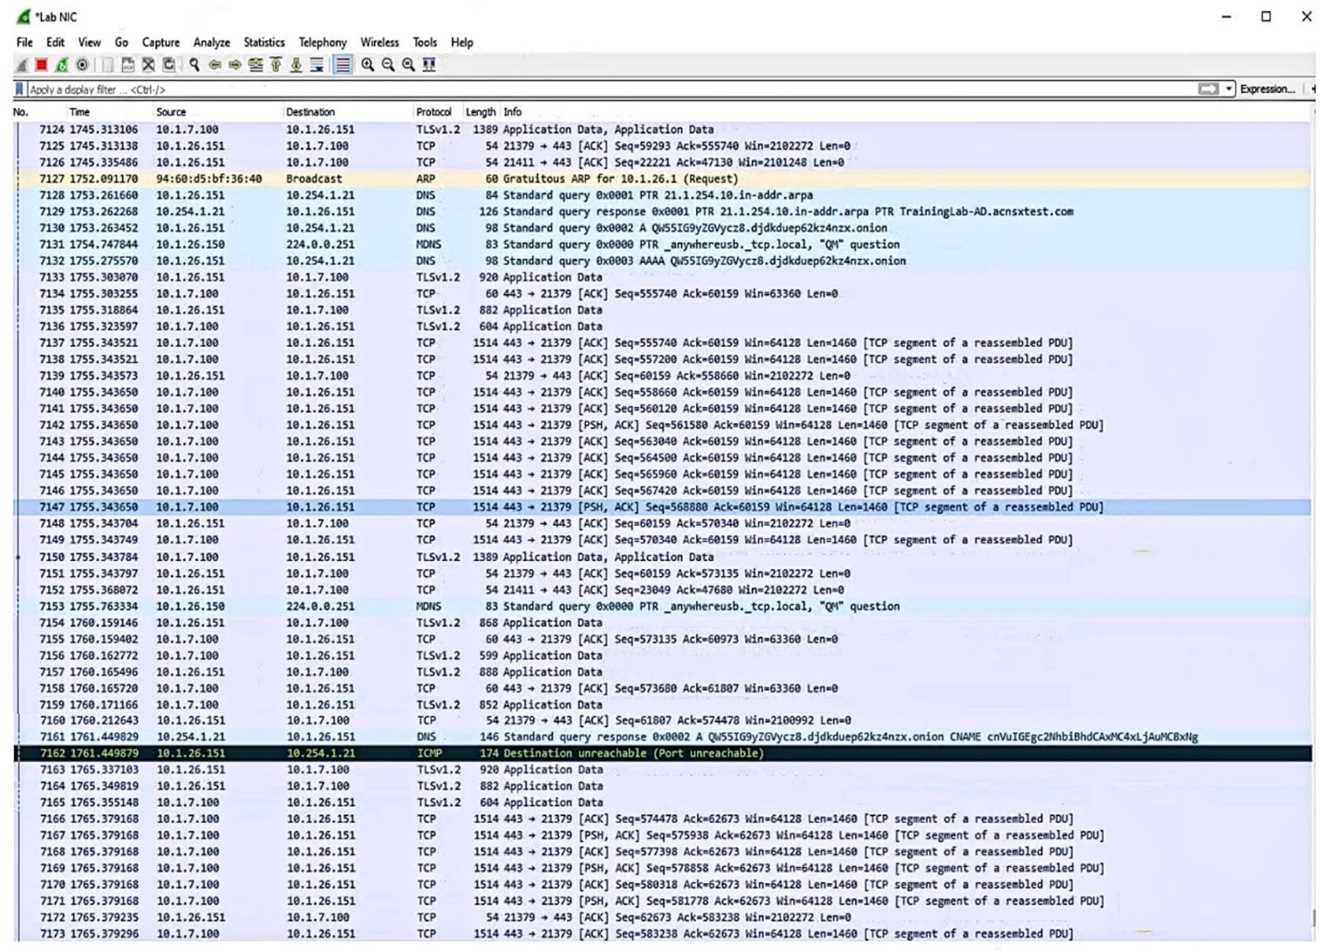This screenshot has width=1323, height=952.
Task: Reset zoom to 100%
Action: [x=406, y=67]
